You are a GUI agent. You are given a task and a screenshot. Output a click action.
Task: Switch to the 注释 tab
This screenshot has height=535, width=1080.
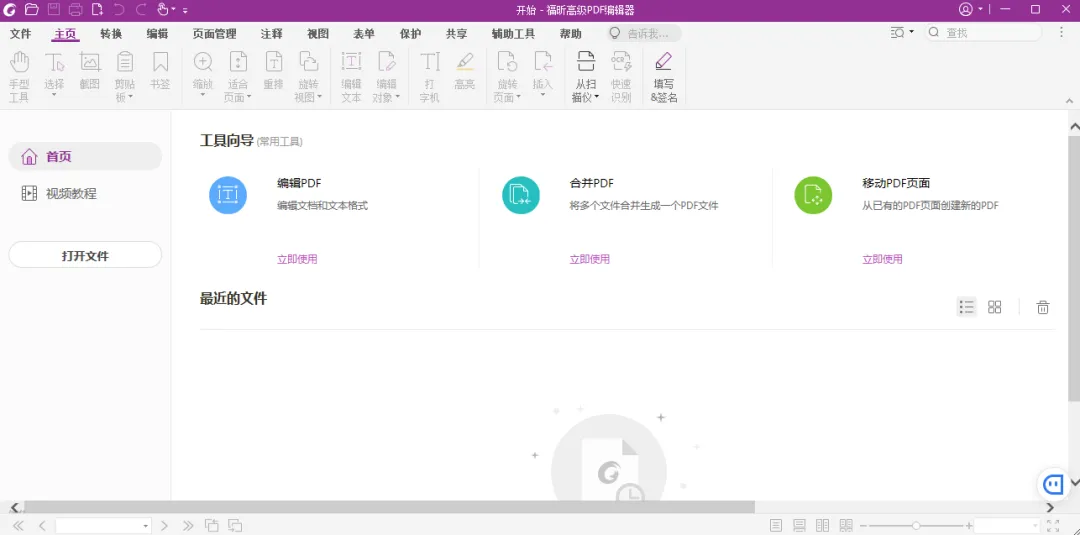coord(271,34)
